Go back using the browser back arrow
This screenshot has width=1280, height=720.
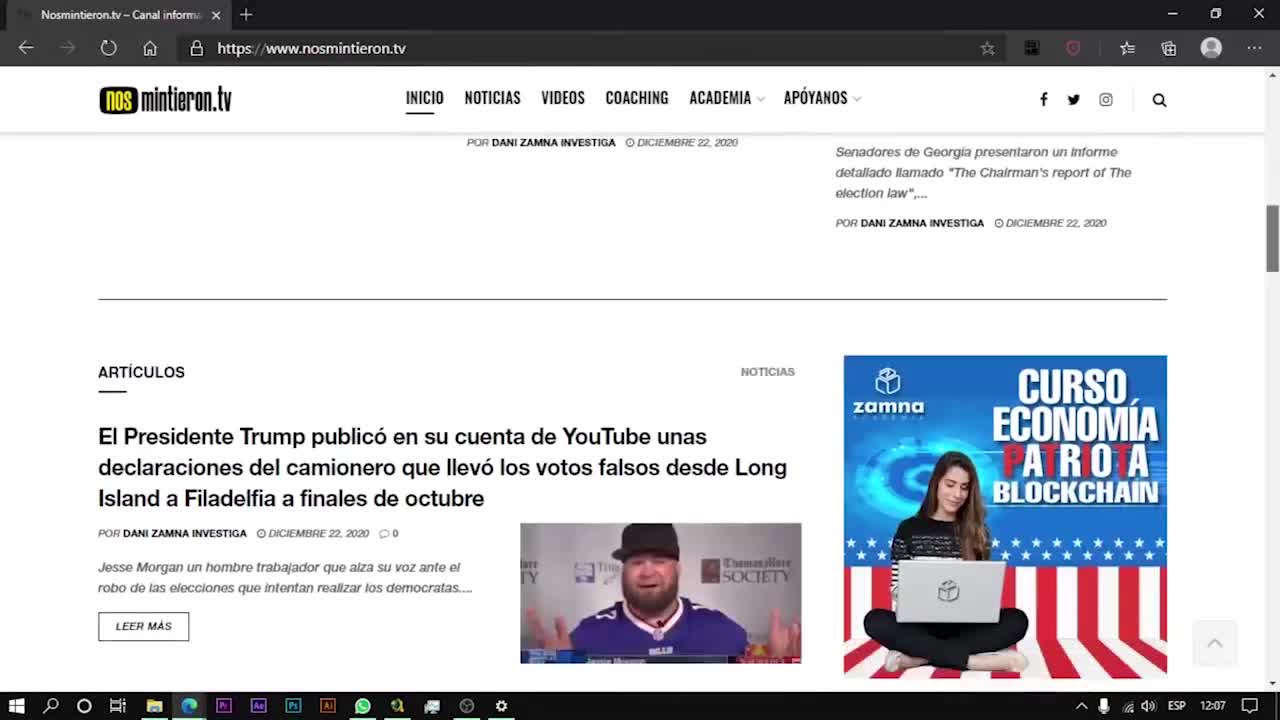(26, 48)
